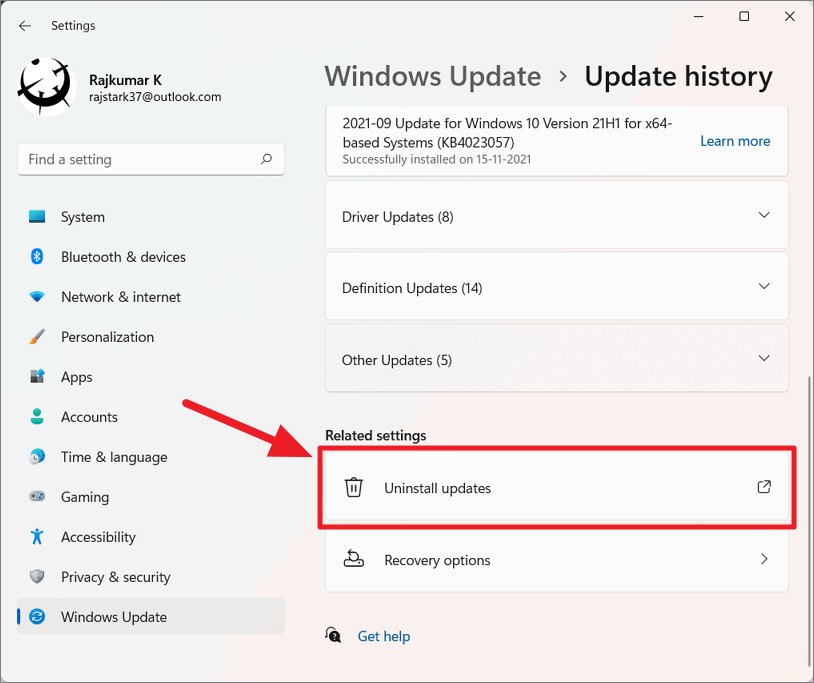Click the back arrow in Settings
The width and height of the screenshot is (814, 683).
click(x=24, y=26)
